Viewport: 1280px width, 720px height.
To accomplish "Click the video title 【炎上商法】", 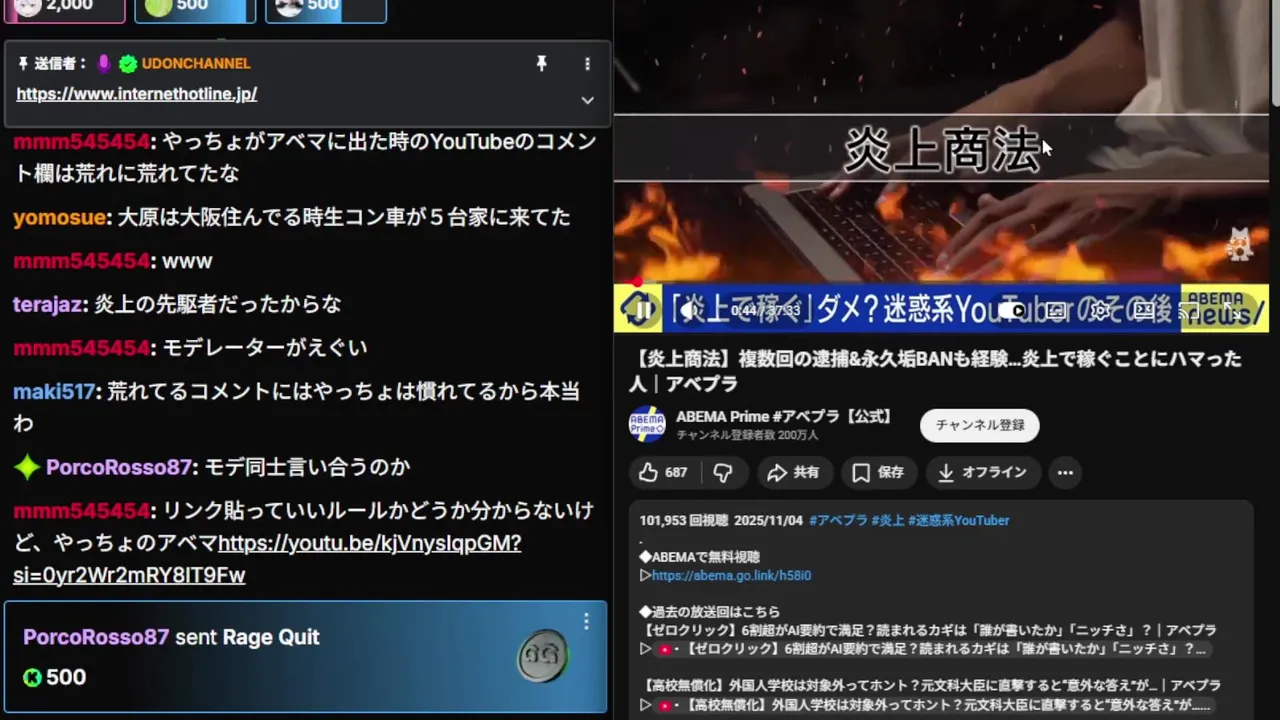I will point(935,371).
